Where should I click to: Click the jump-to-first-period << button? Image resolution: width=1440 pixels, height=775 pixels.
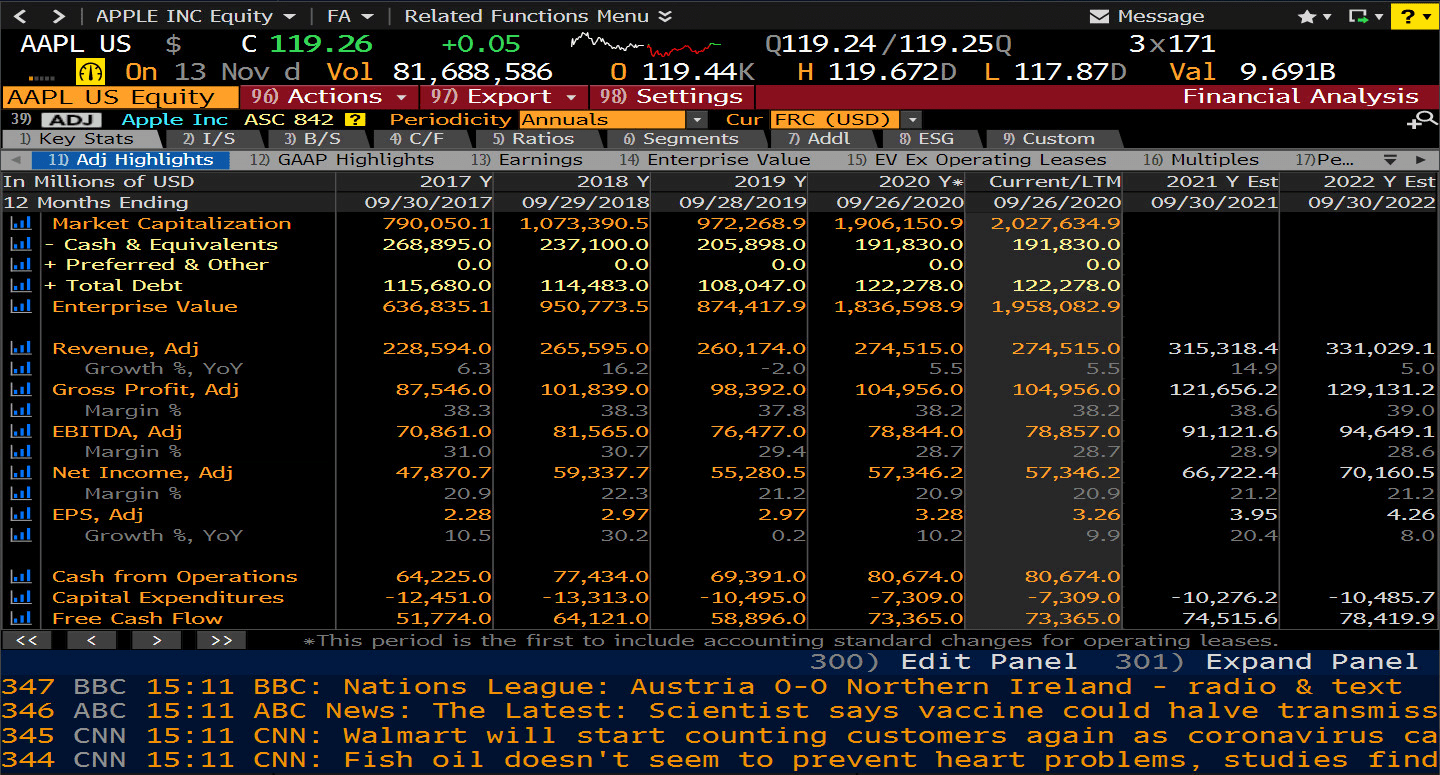[x=27, y=640]
